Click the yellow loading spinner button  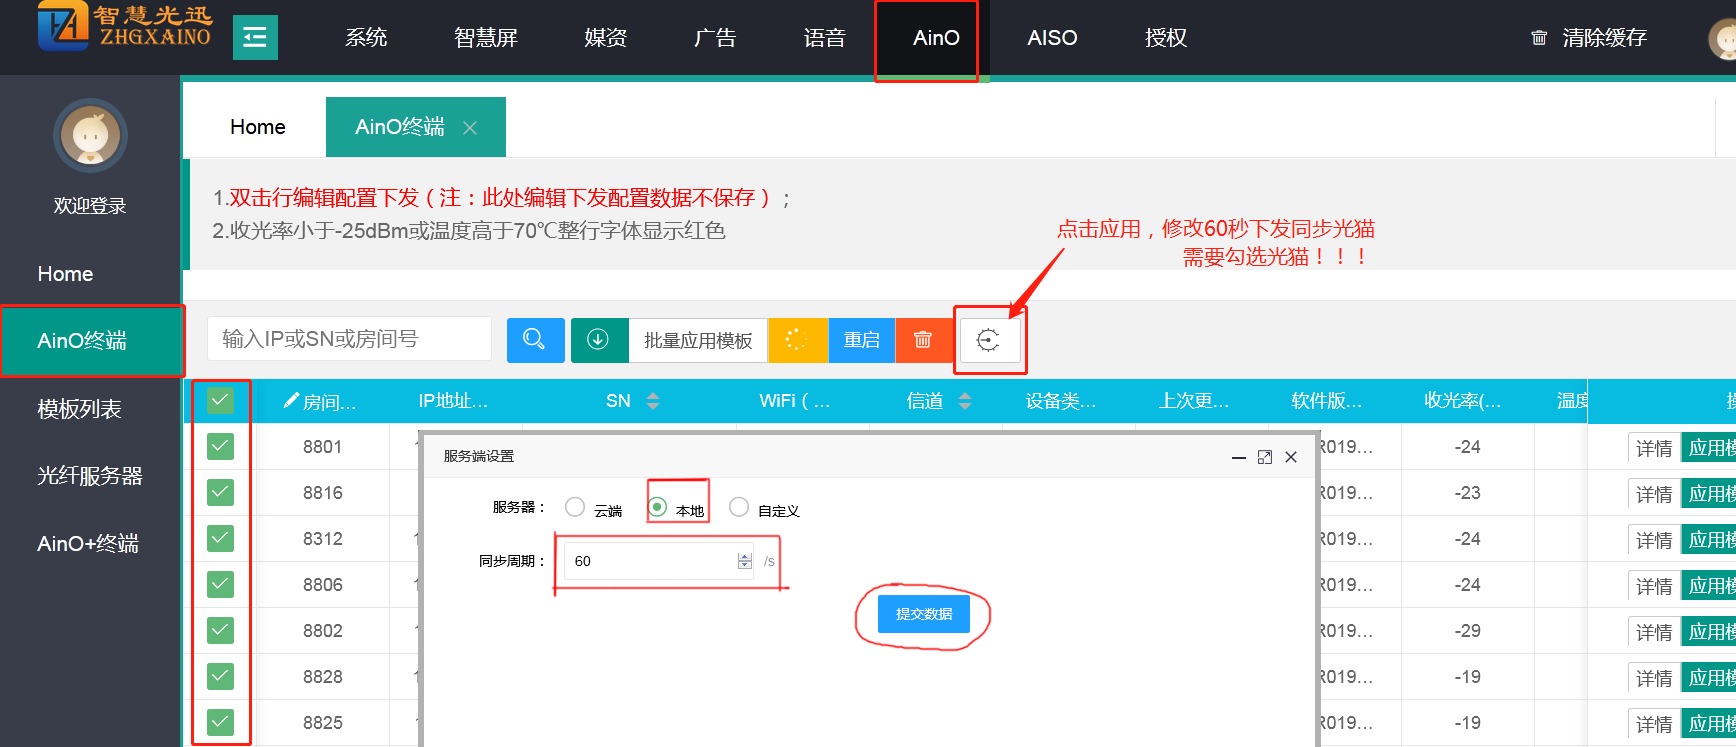(797, 340)
